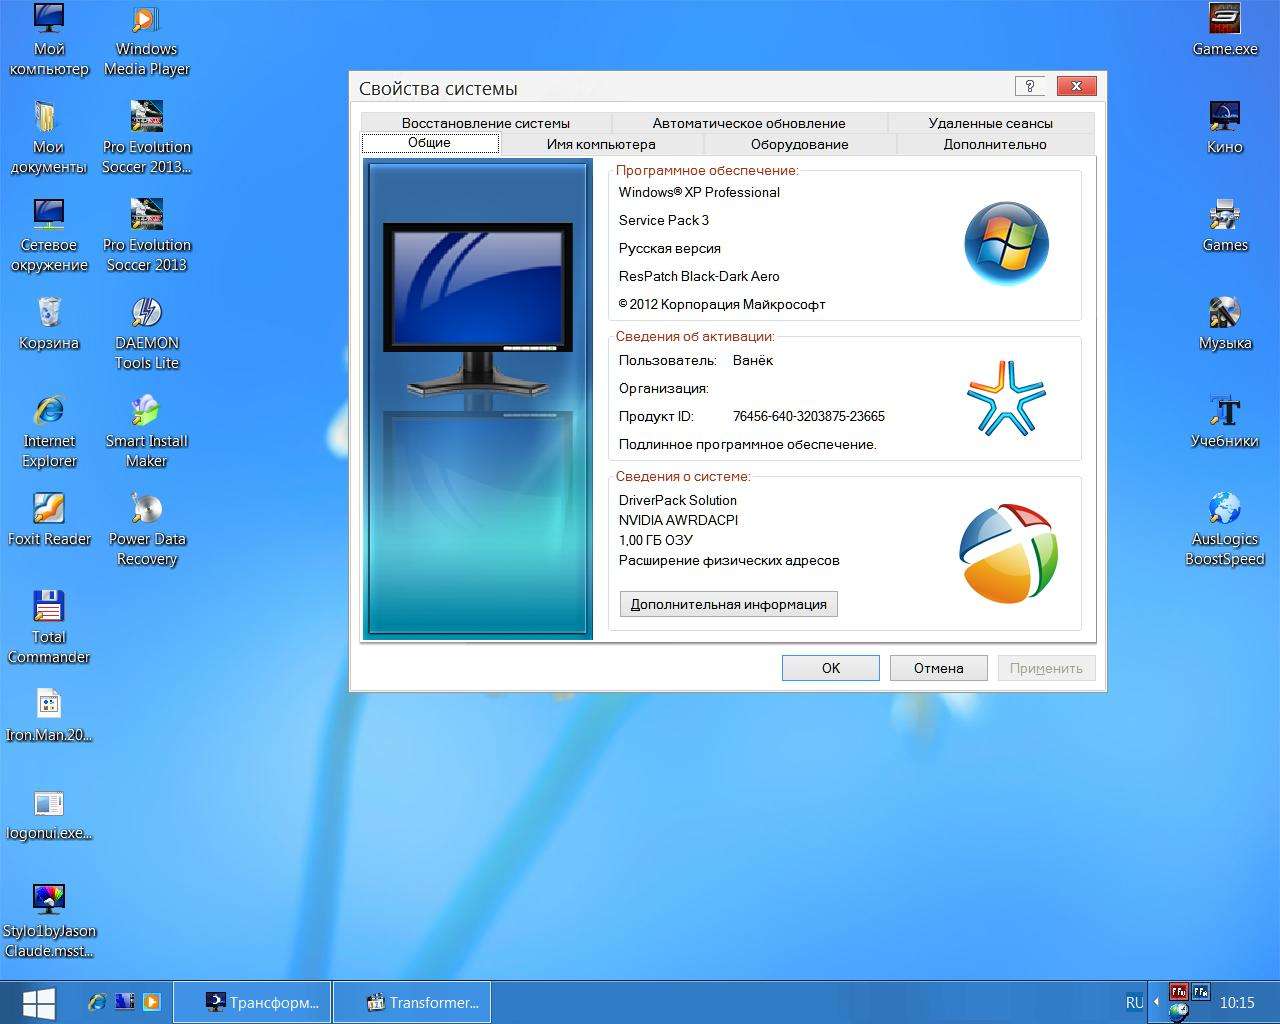The width and height of the screenshot is (1280, 1024).
Task: Open Smart Install Maker desktop icon
Action: (x=146, y=430)
